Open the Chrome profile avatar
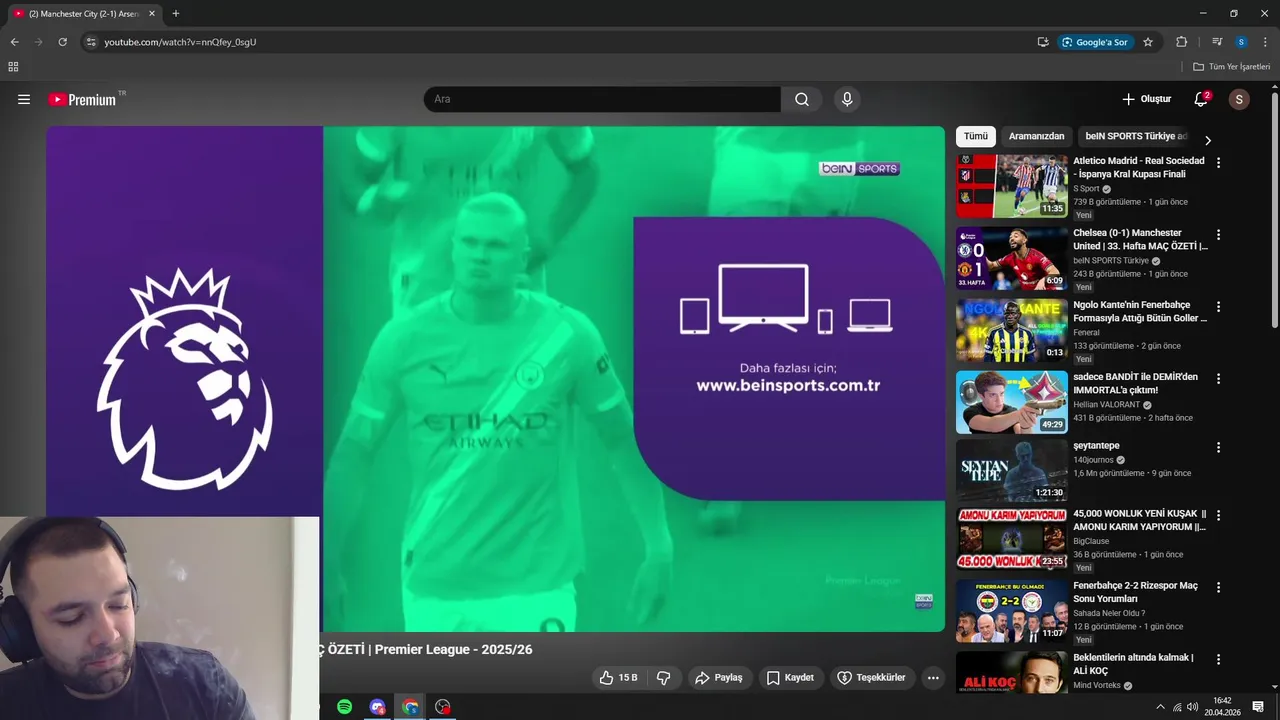Screen dimensions: 1280x720 pos(1241,42)
